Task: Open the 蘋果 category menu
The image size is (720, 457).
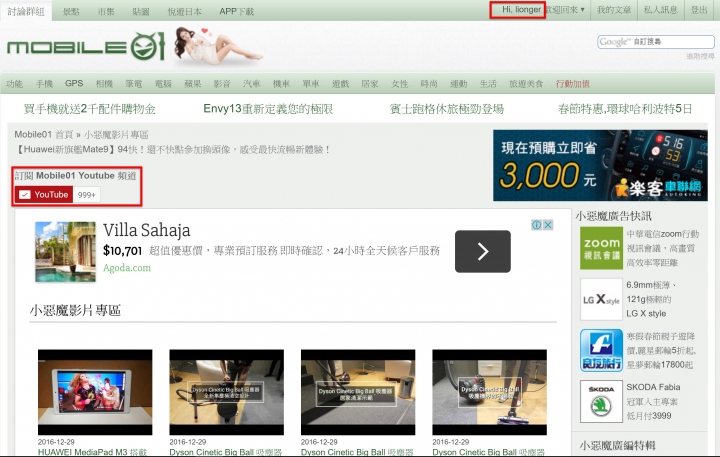Action: coord(192,84)
